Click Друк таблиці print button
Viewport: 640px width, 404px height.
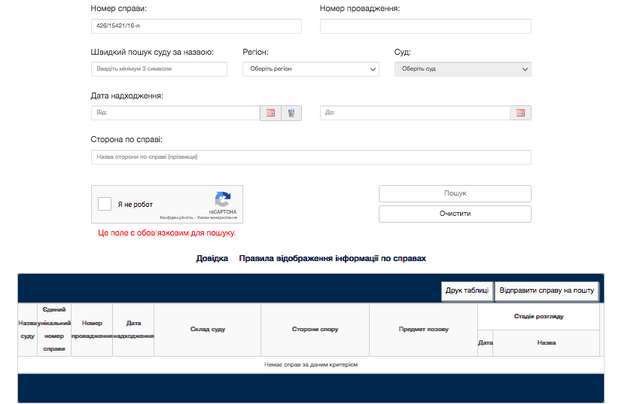(467, 290)
